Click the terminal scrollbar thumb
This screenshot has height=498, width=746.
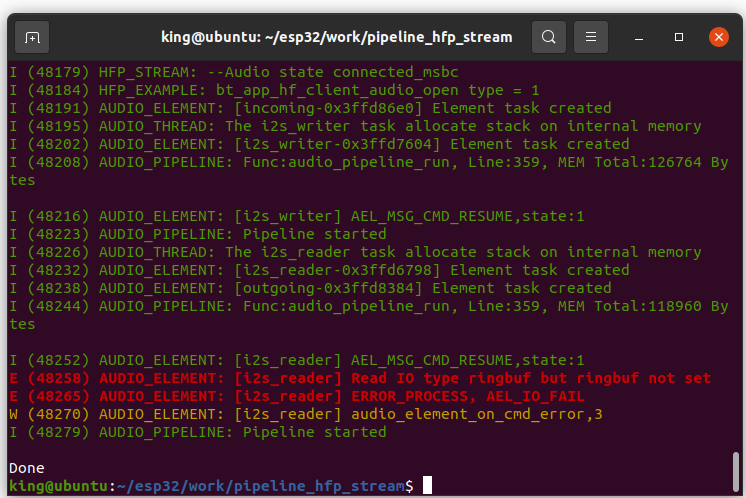(x=736, y=471)
